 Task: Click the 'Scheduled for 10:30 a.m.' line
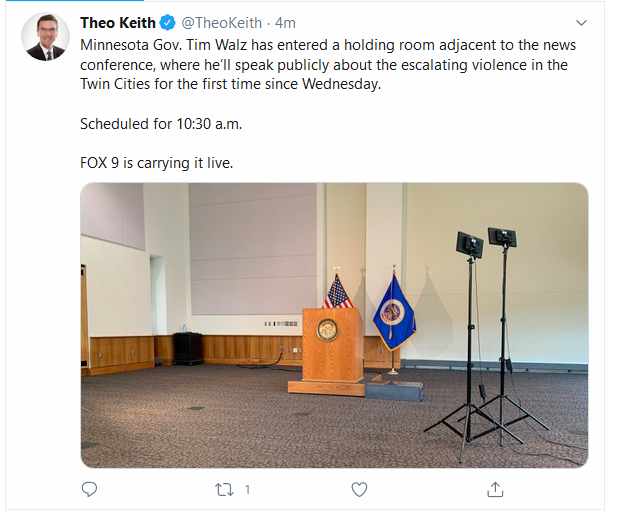click(159, 124)
